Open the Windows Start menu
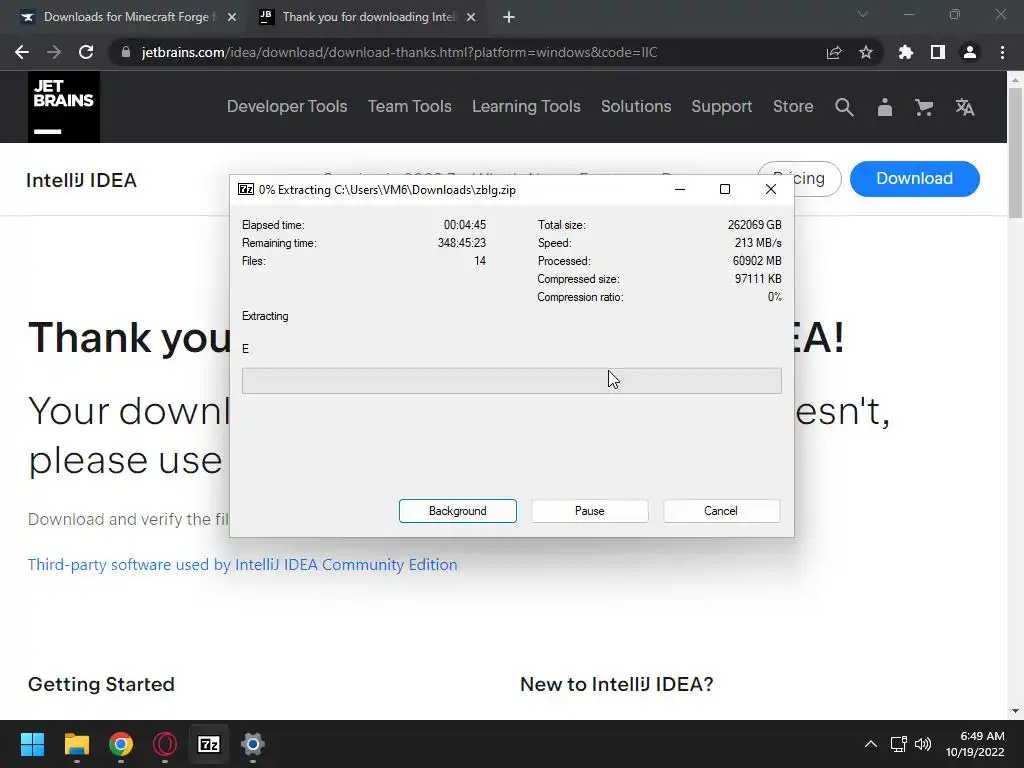This screenshot has height=768, width=1024. click(32, 744)
